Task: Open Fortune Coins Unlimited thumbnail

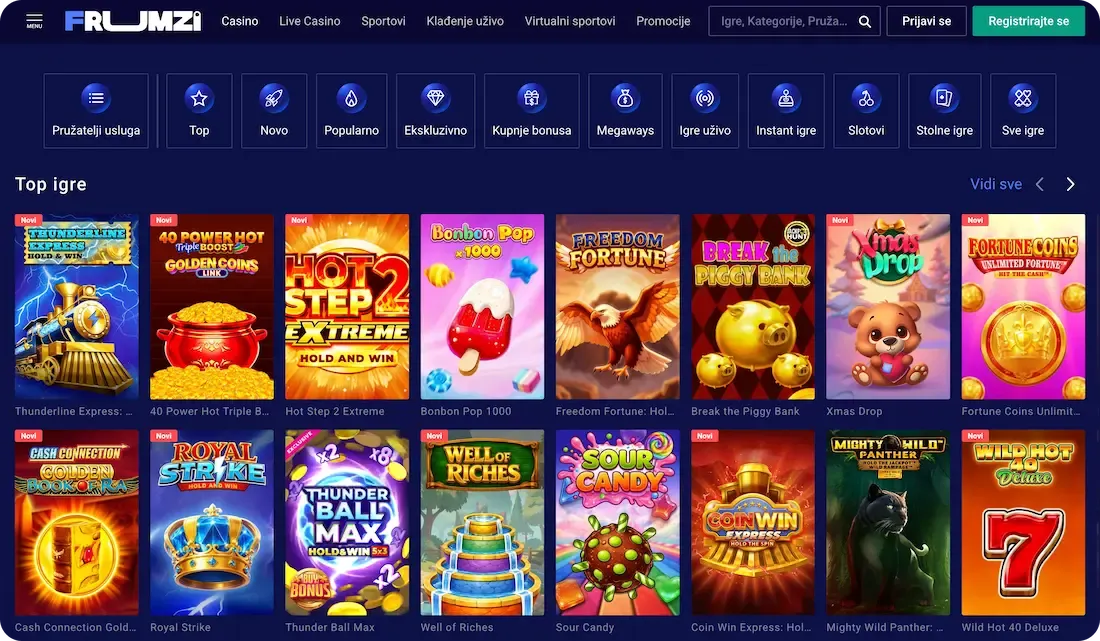Action: pyautogui.click(x=1024, y=306)
